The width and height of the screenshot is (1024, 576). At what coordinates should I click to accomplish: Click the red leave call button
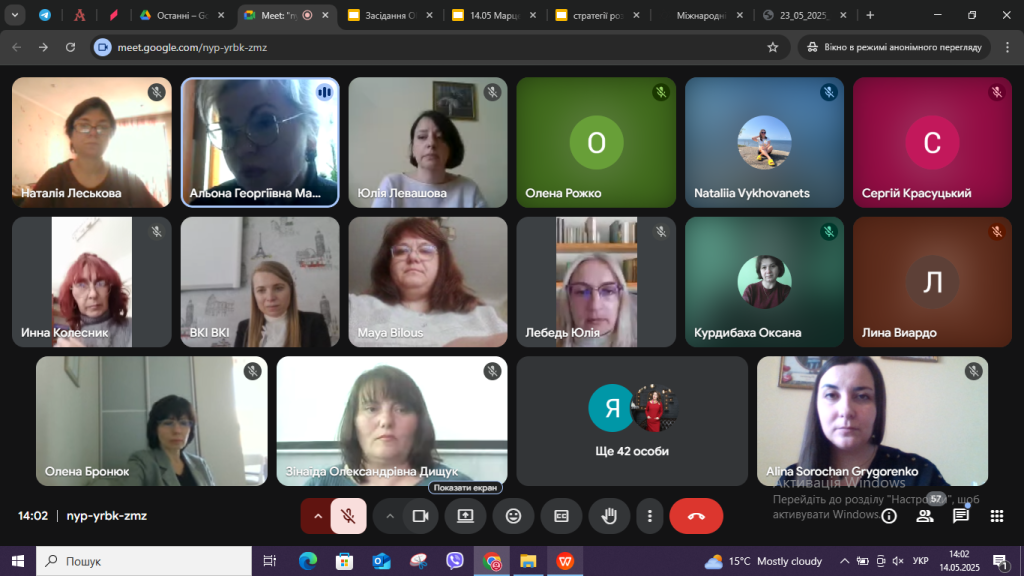696,516
